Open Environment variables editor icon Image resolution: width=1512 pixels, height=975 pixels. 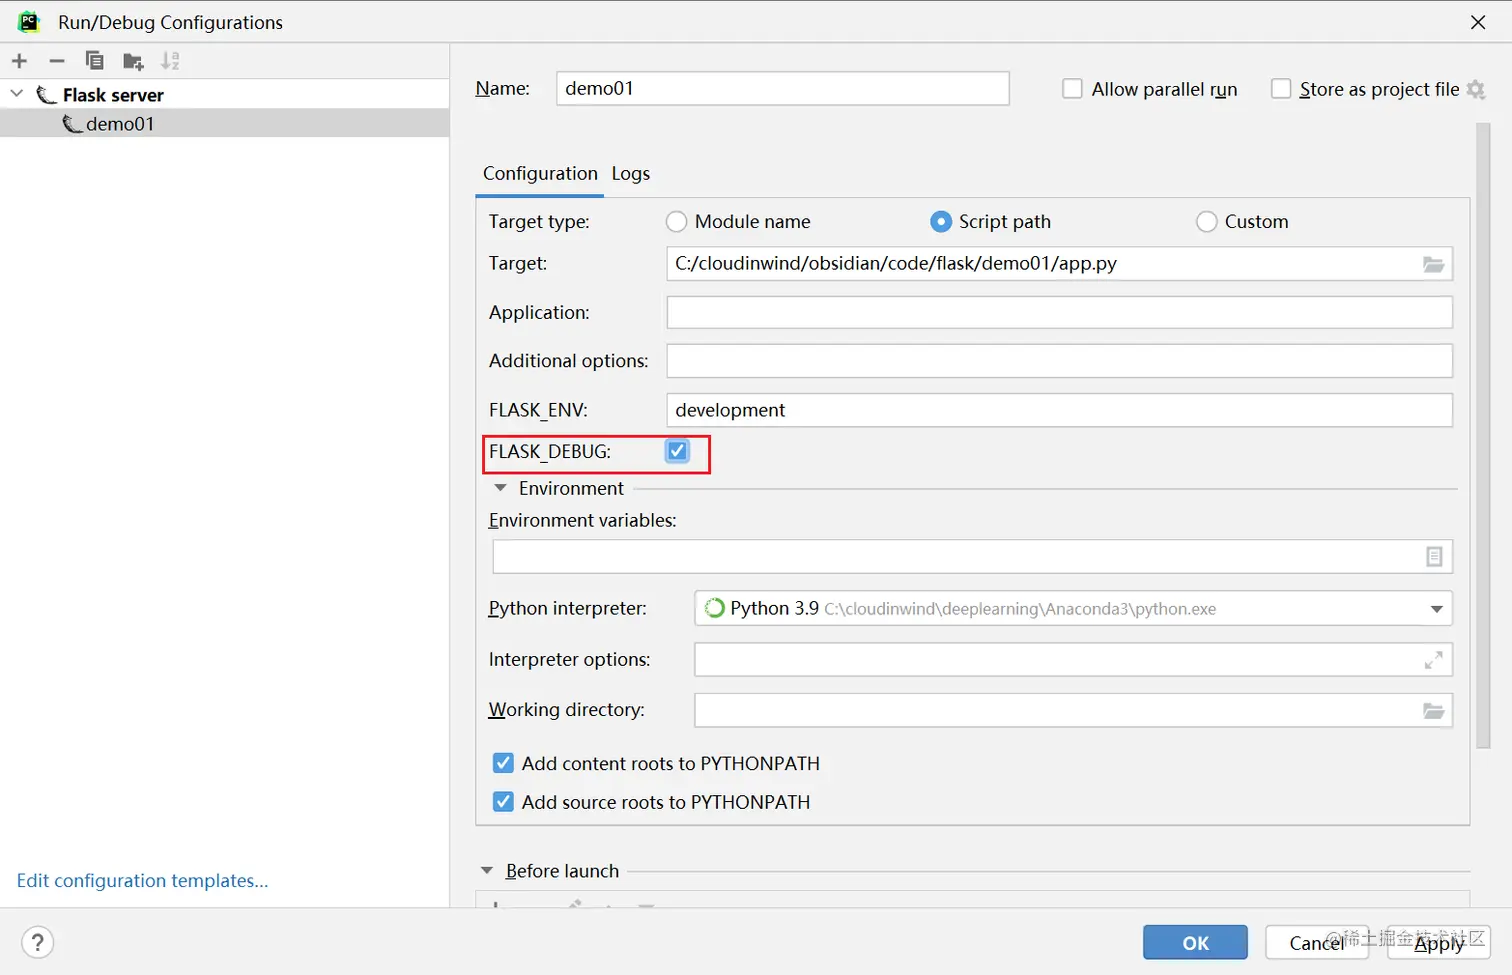click(x=1434, y=557)
